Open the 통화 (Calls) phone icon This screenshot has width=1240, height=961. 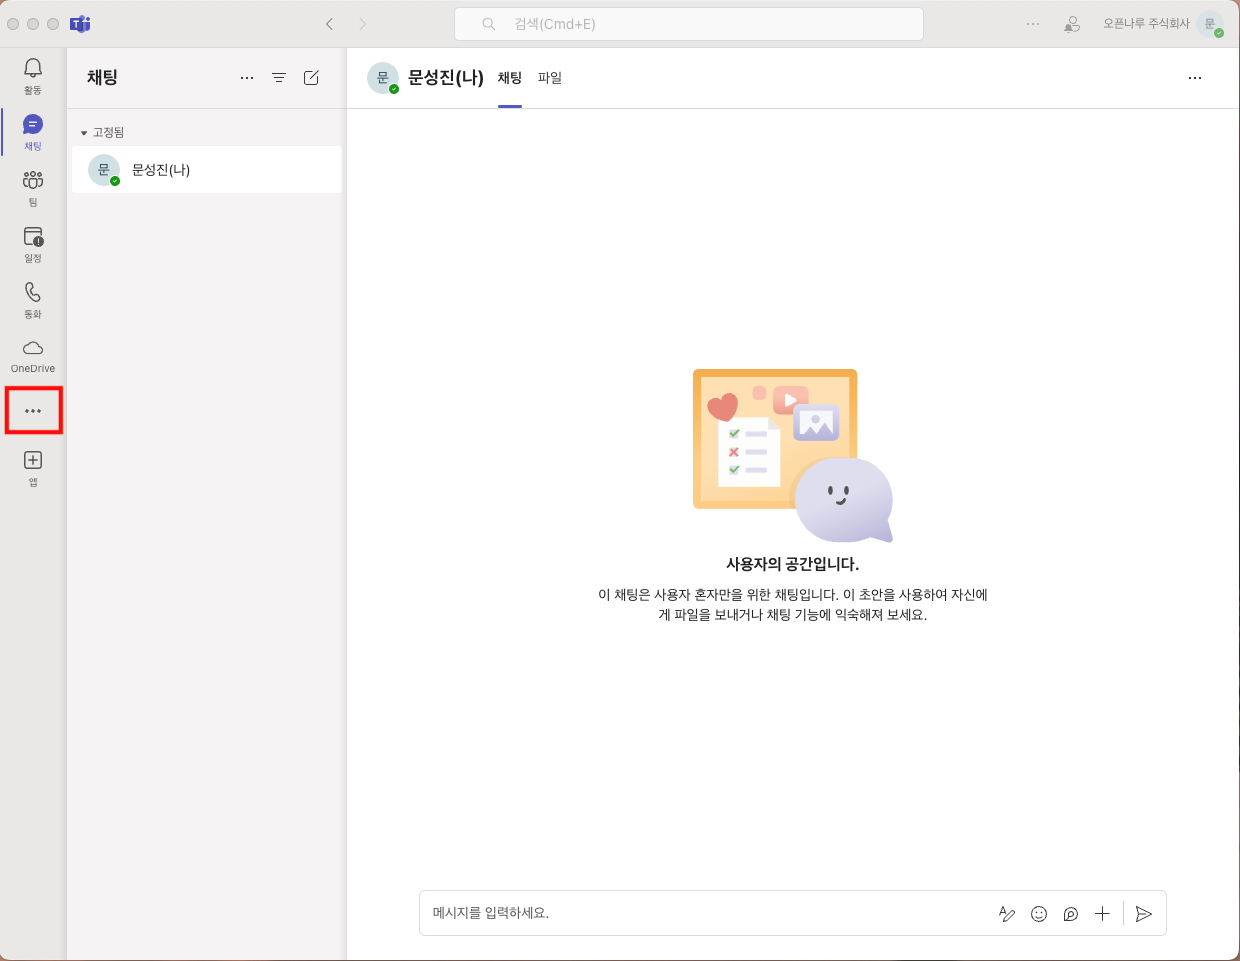tap(33, 299)
